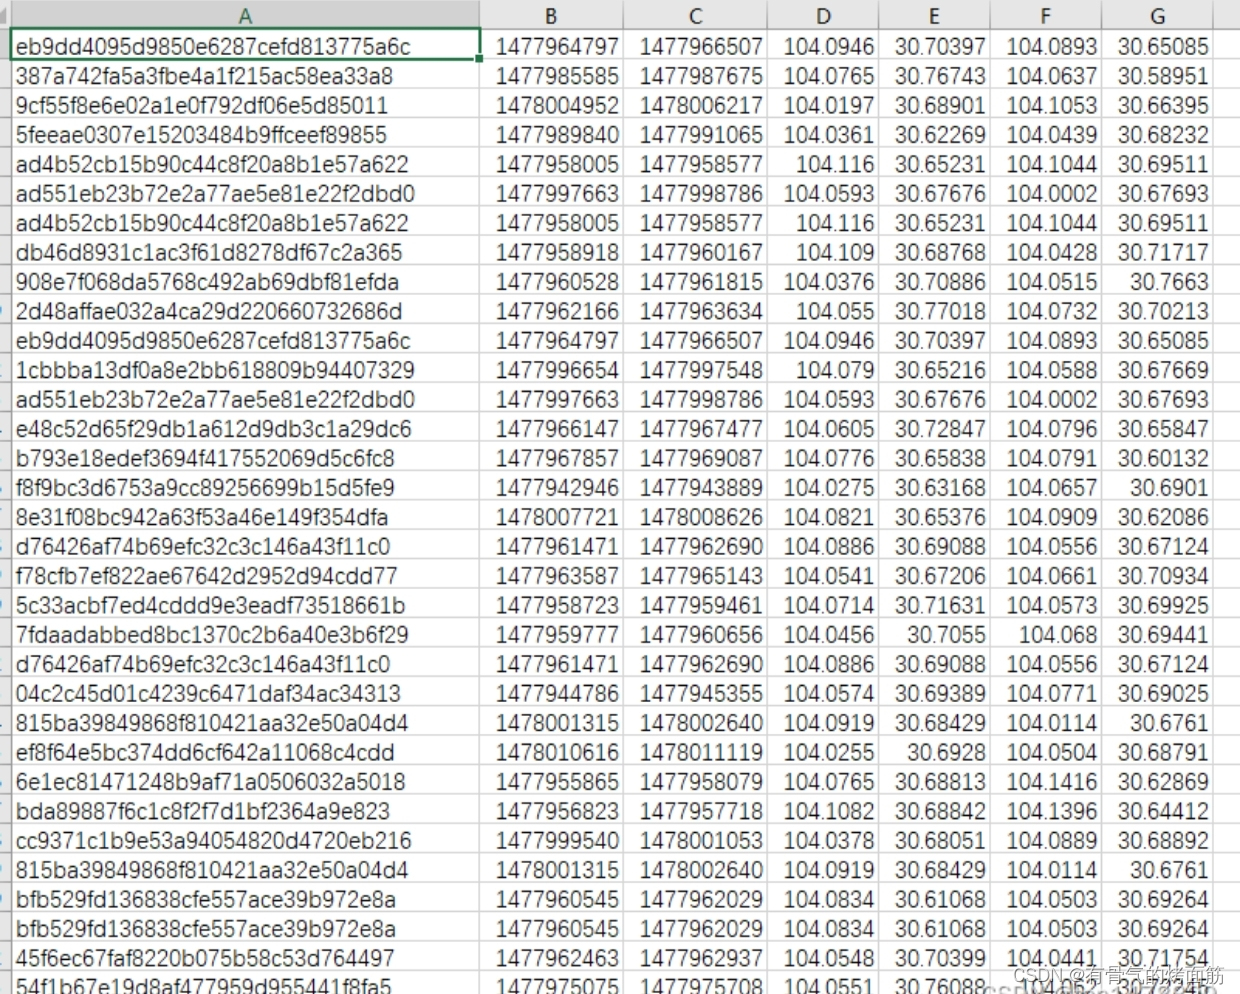
Task: Click cell containing 1477958723
Action: click(x=551, y=605)
